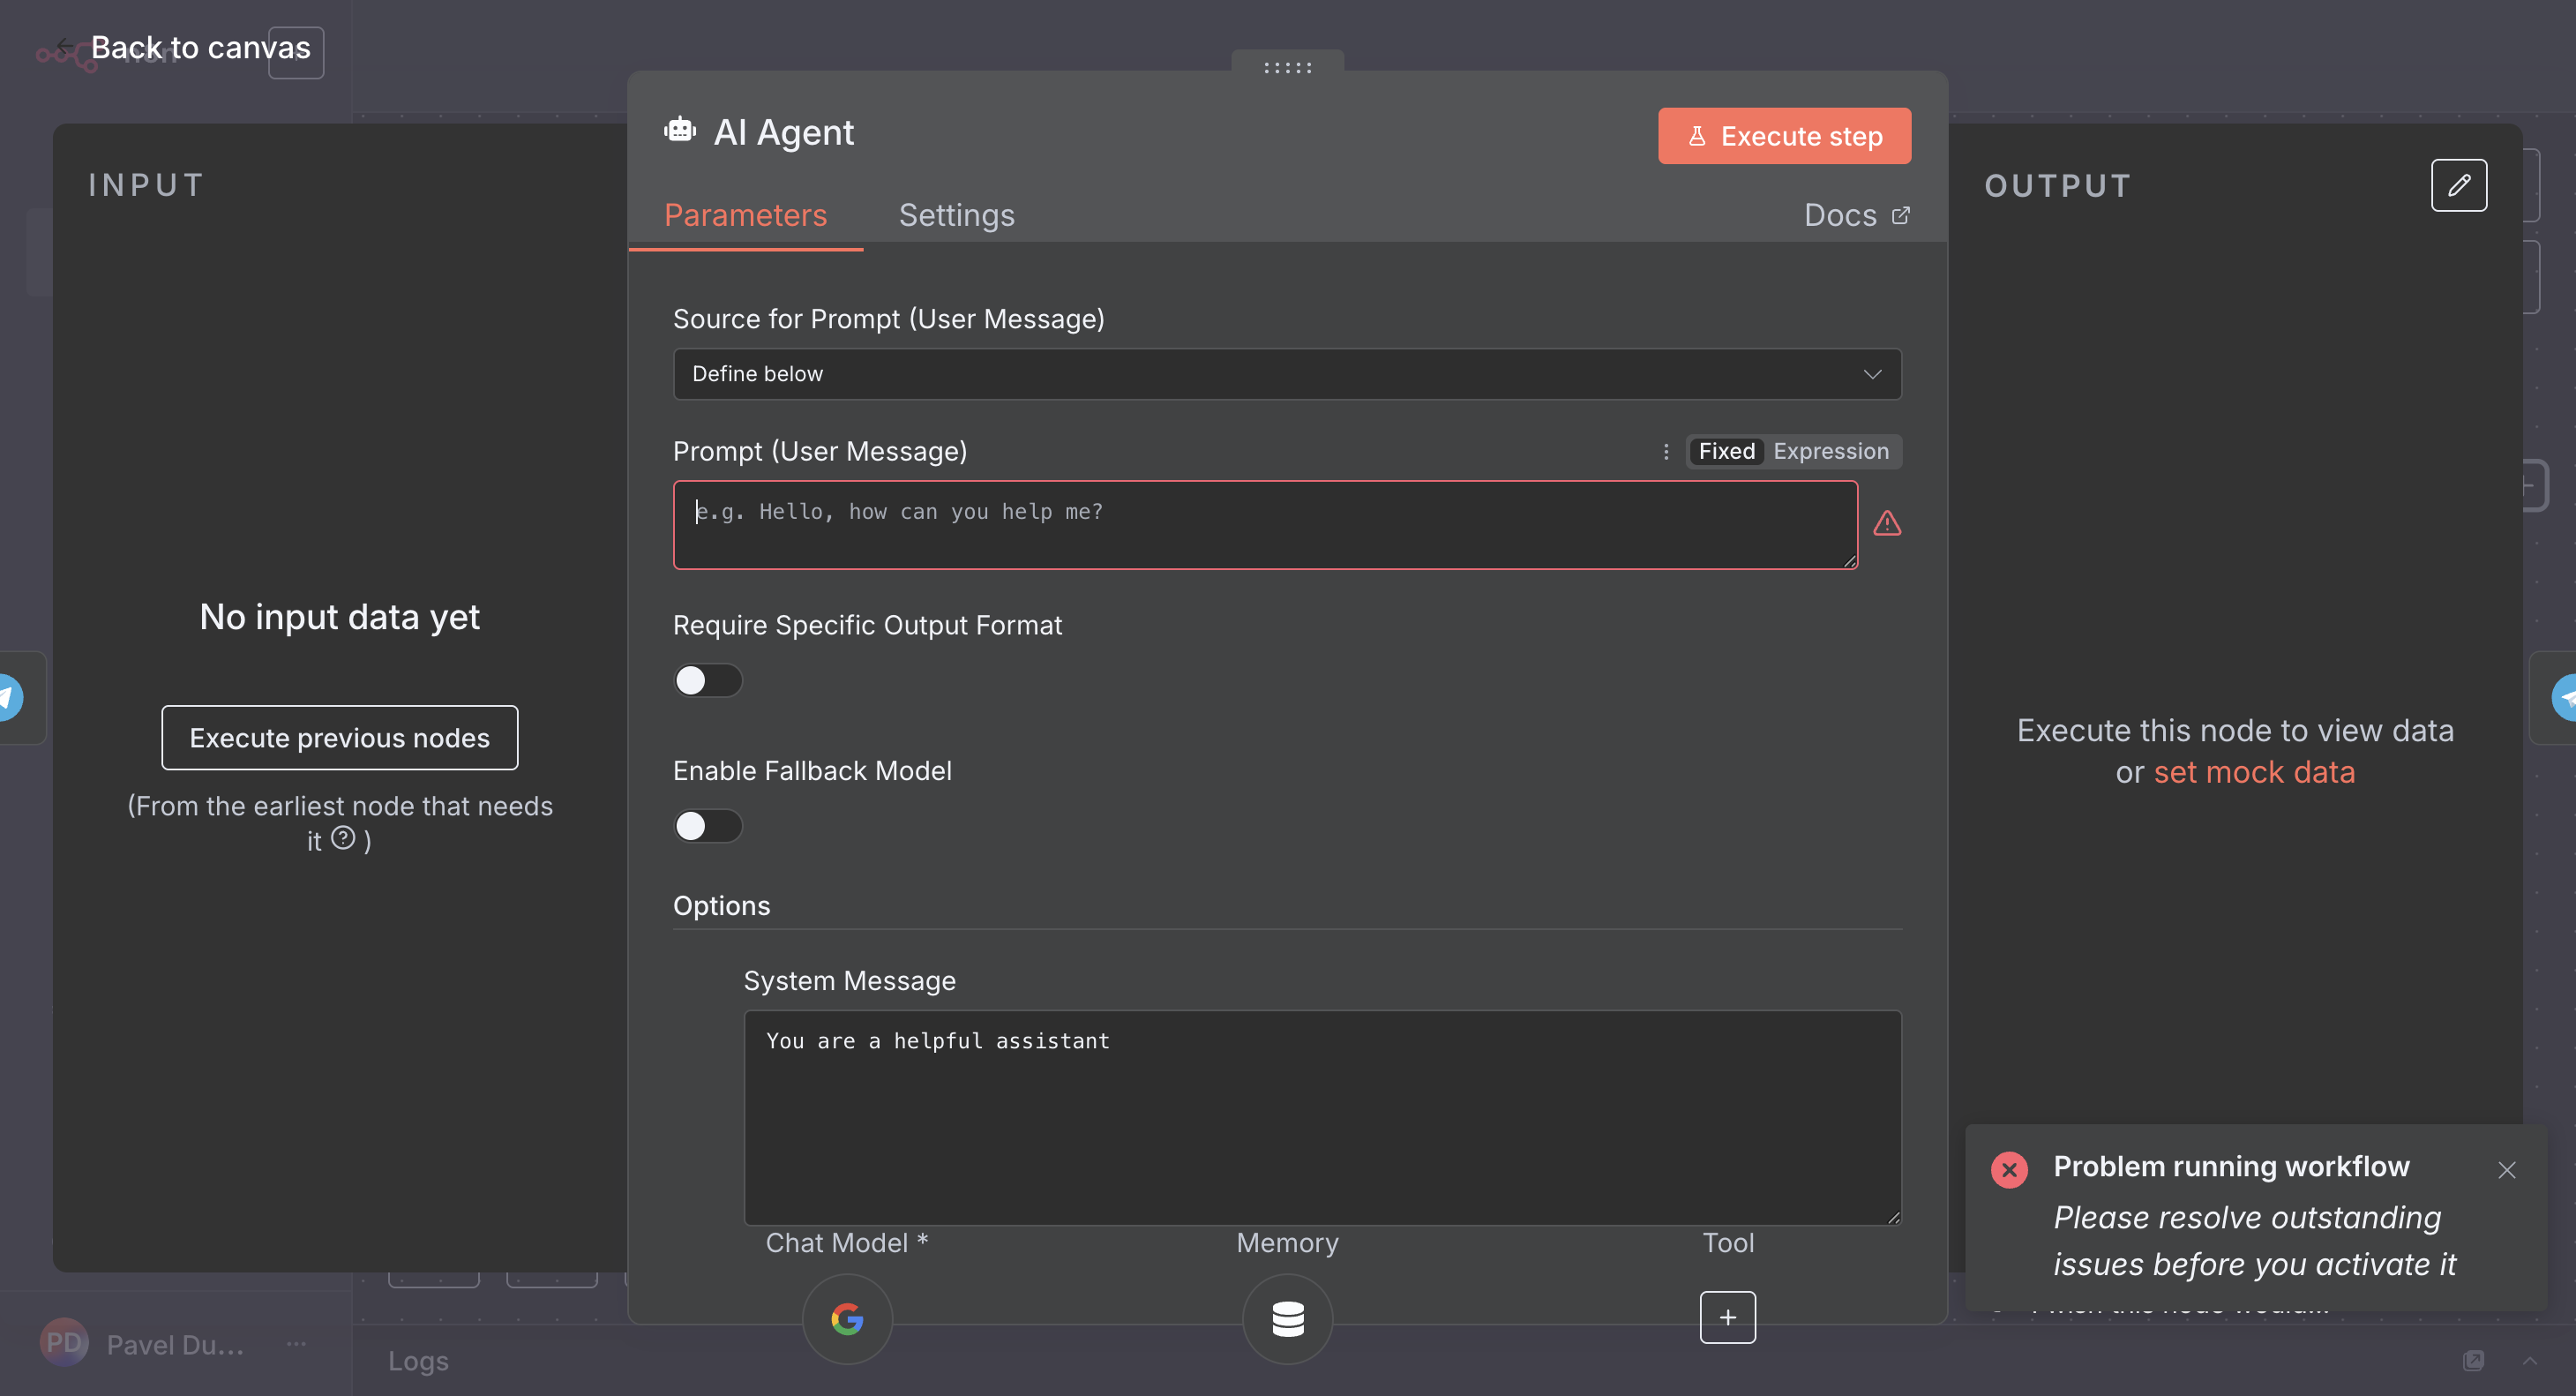The image size is (2576, 1396).
Task: Add a Tool with plus icon
Action: (1727, 1317)
